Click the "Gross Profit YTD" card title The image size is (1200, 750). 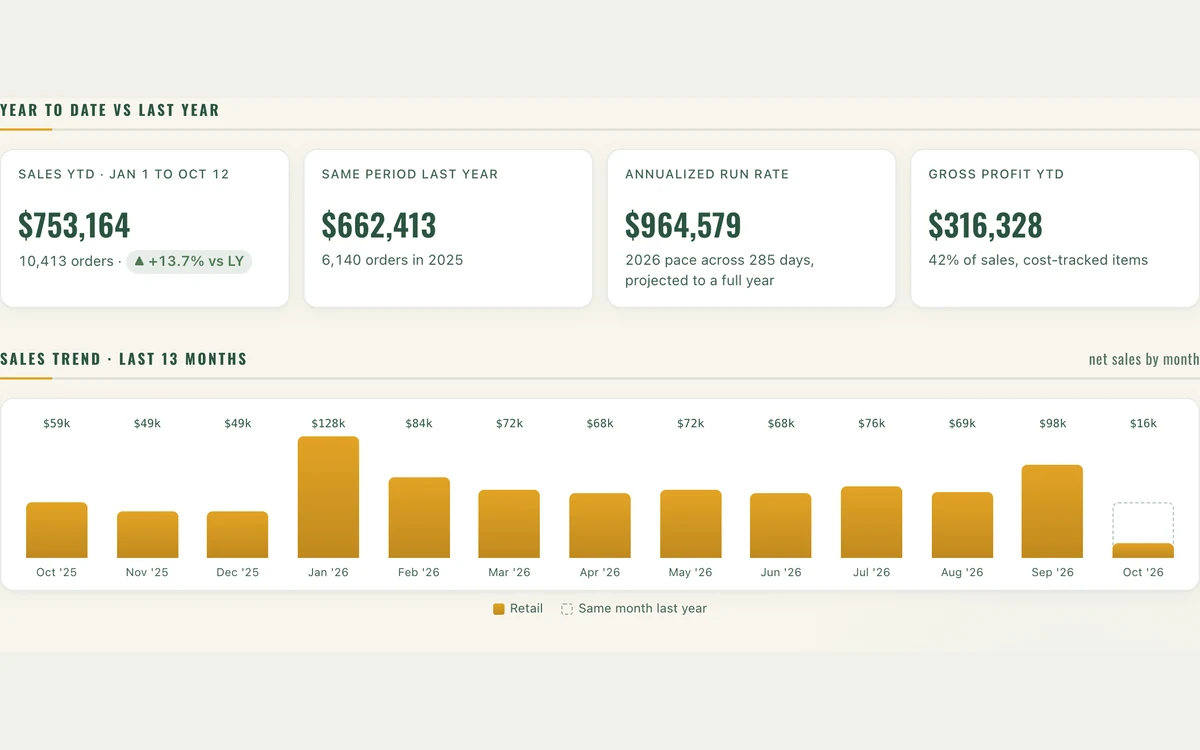[996, 174]
